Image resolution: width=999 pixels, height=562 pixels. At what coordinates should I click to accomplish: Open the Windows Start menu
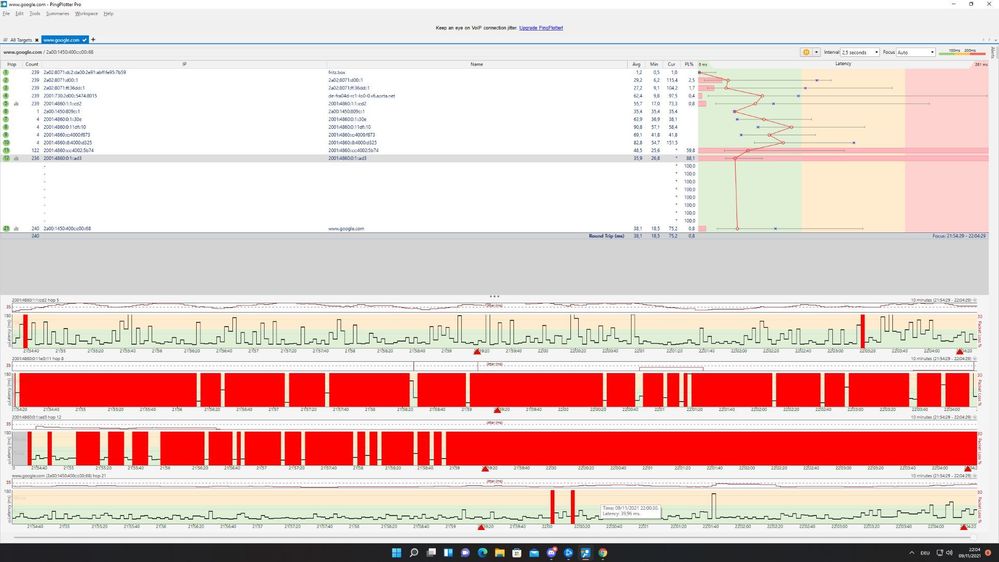pos(397,552)
